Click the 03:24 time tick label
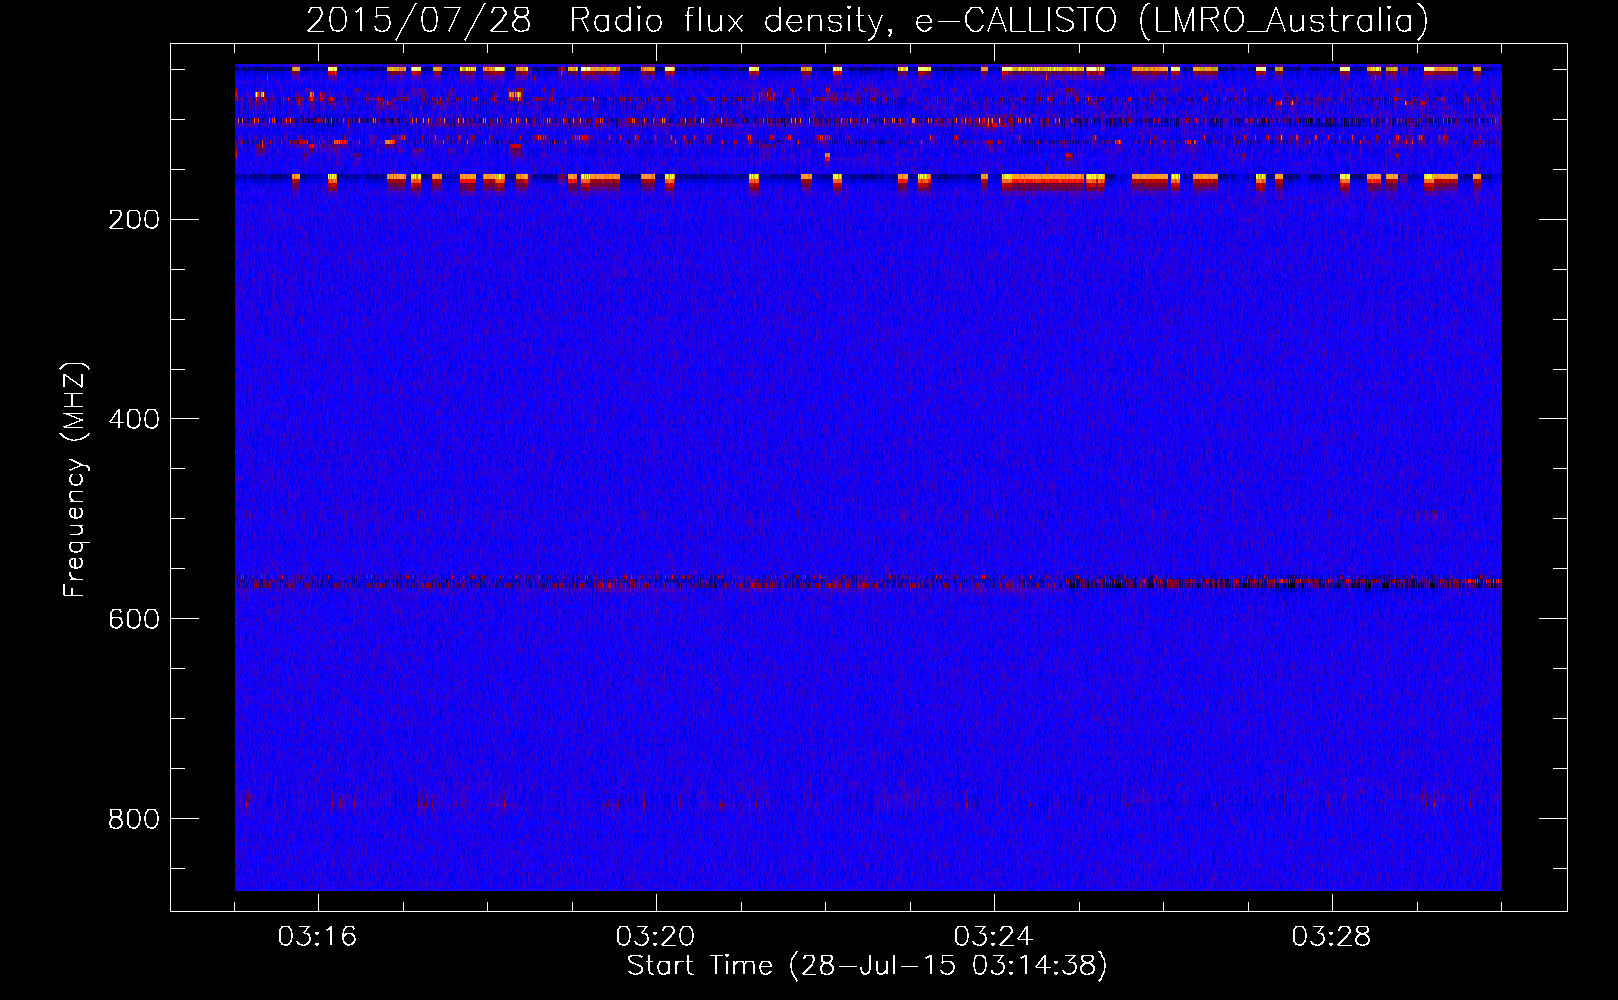This screenshot has width=1618, height=1000. point(994,937)
